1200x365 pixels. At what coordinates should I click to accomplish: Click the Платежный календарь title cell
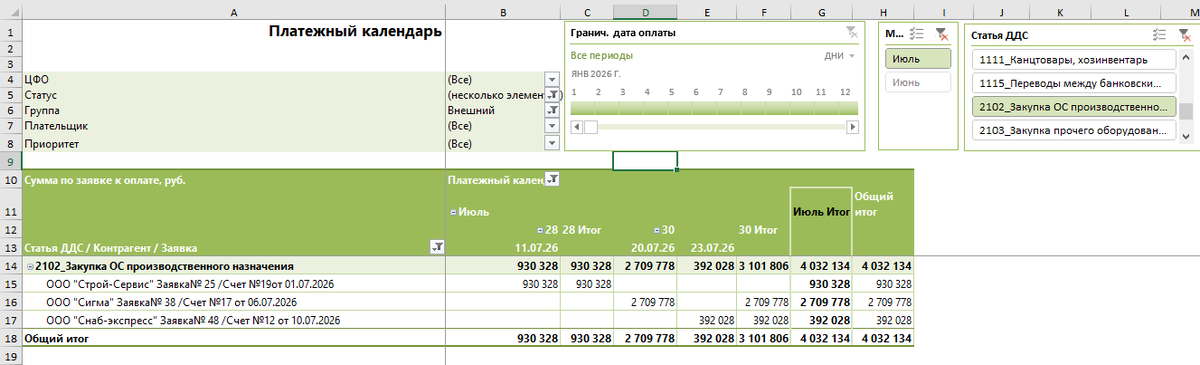(355, 31)
